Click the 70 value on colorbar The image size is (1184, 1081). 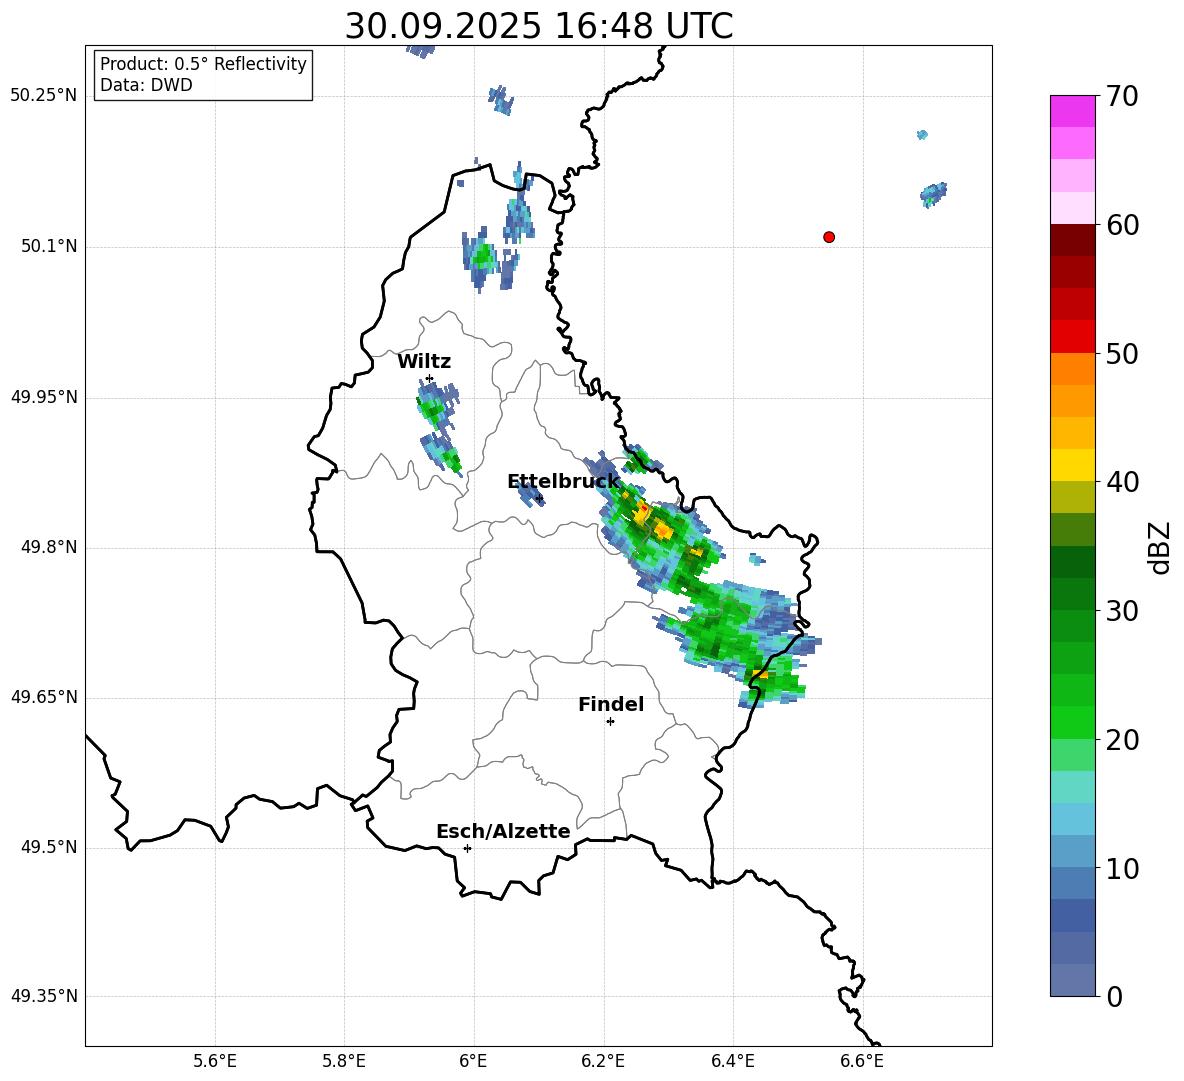coord(1123,96)
